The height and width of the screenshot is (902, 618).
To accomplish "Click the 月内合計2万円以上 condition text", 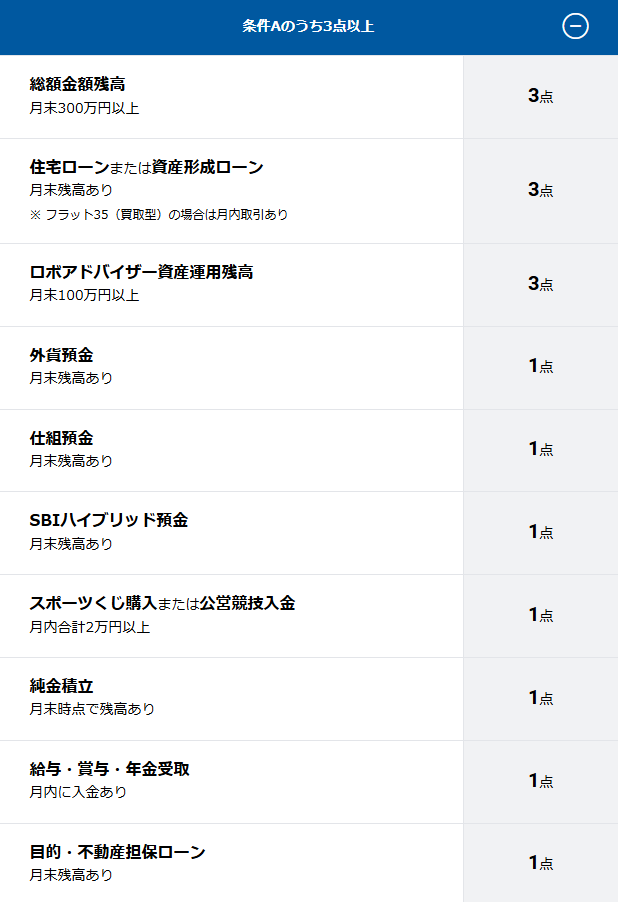I will tap(89, 627).
